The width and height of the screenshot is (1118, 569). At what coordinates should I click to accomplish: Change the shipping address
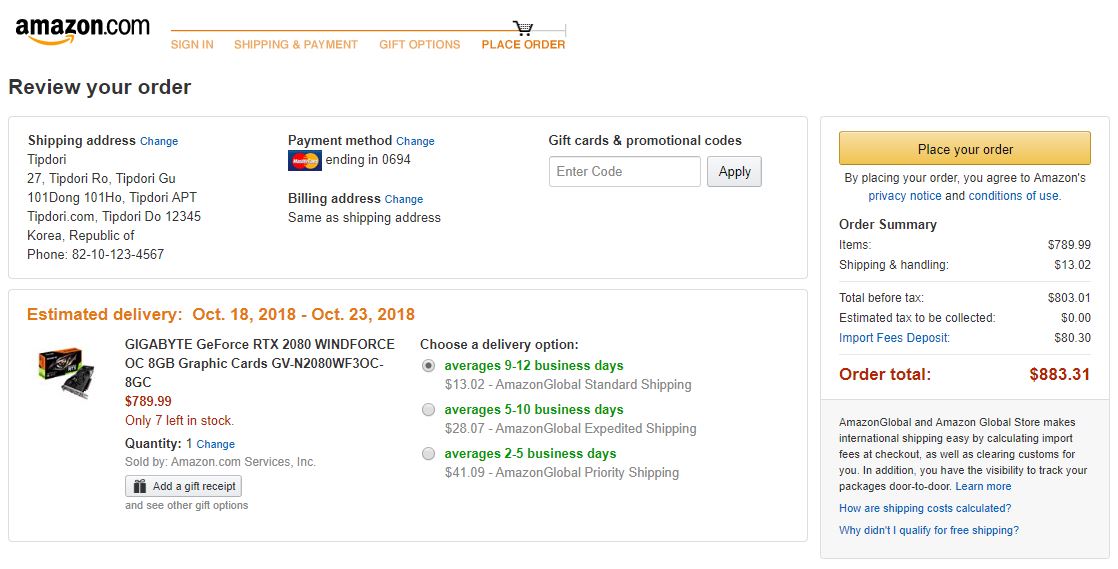click(159, 142)
